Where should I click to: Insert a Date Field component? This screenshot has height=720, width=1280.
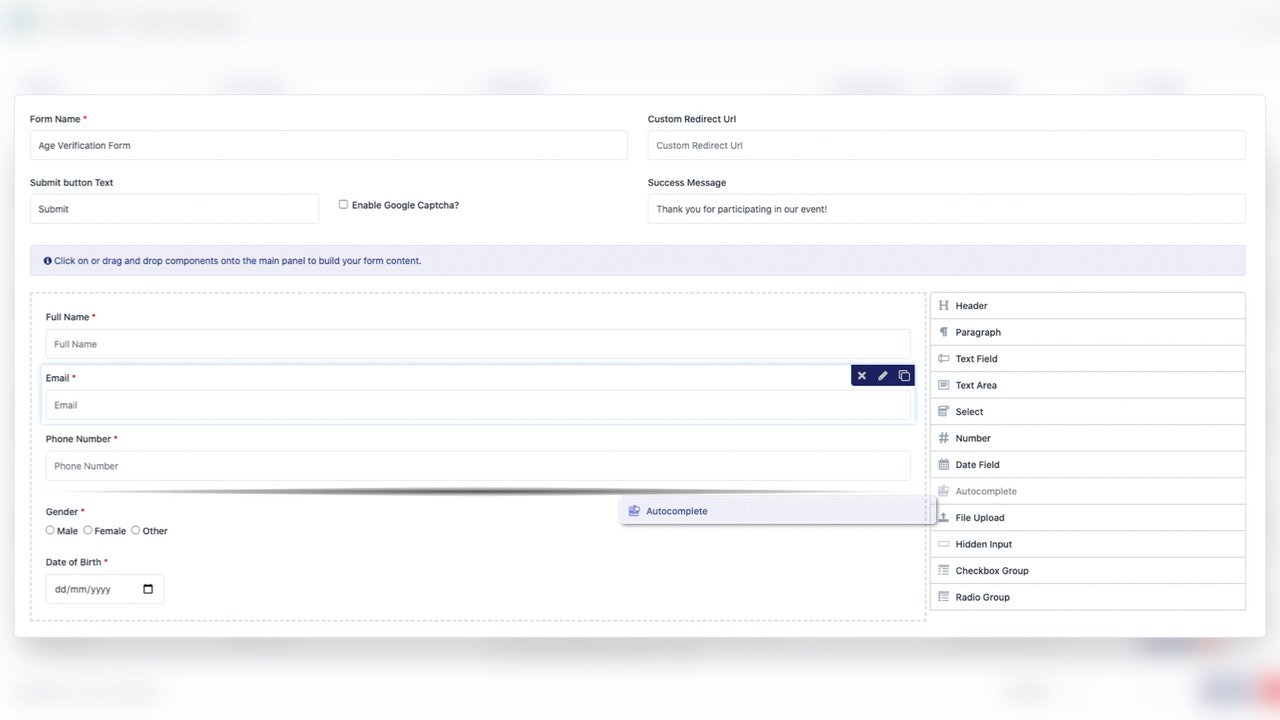coord(1087,464)
